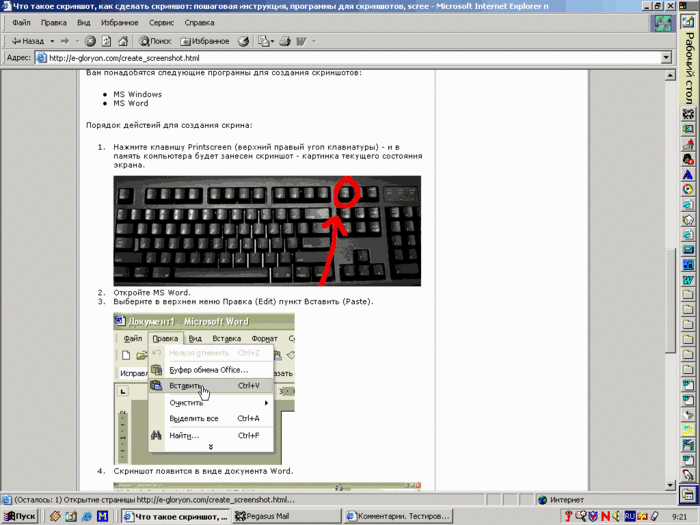Click the keyboard photo on the page
Screen dimensions: 700x525
point(267,231)
